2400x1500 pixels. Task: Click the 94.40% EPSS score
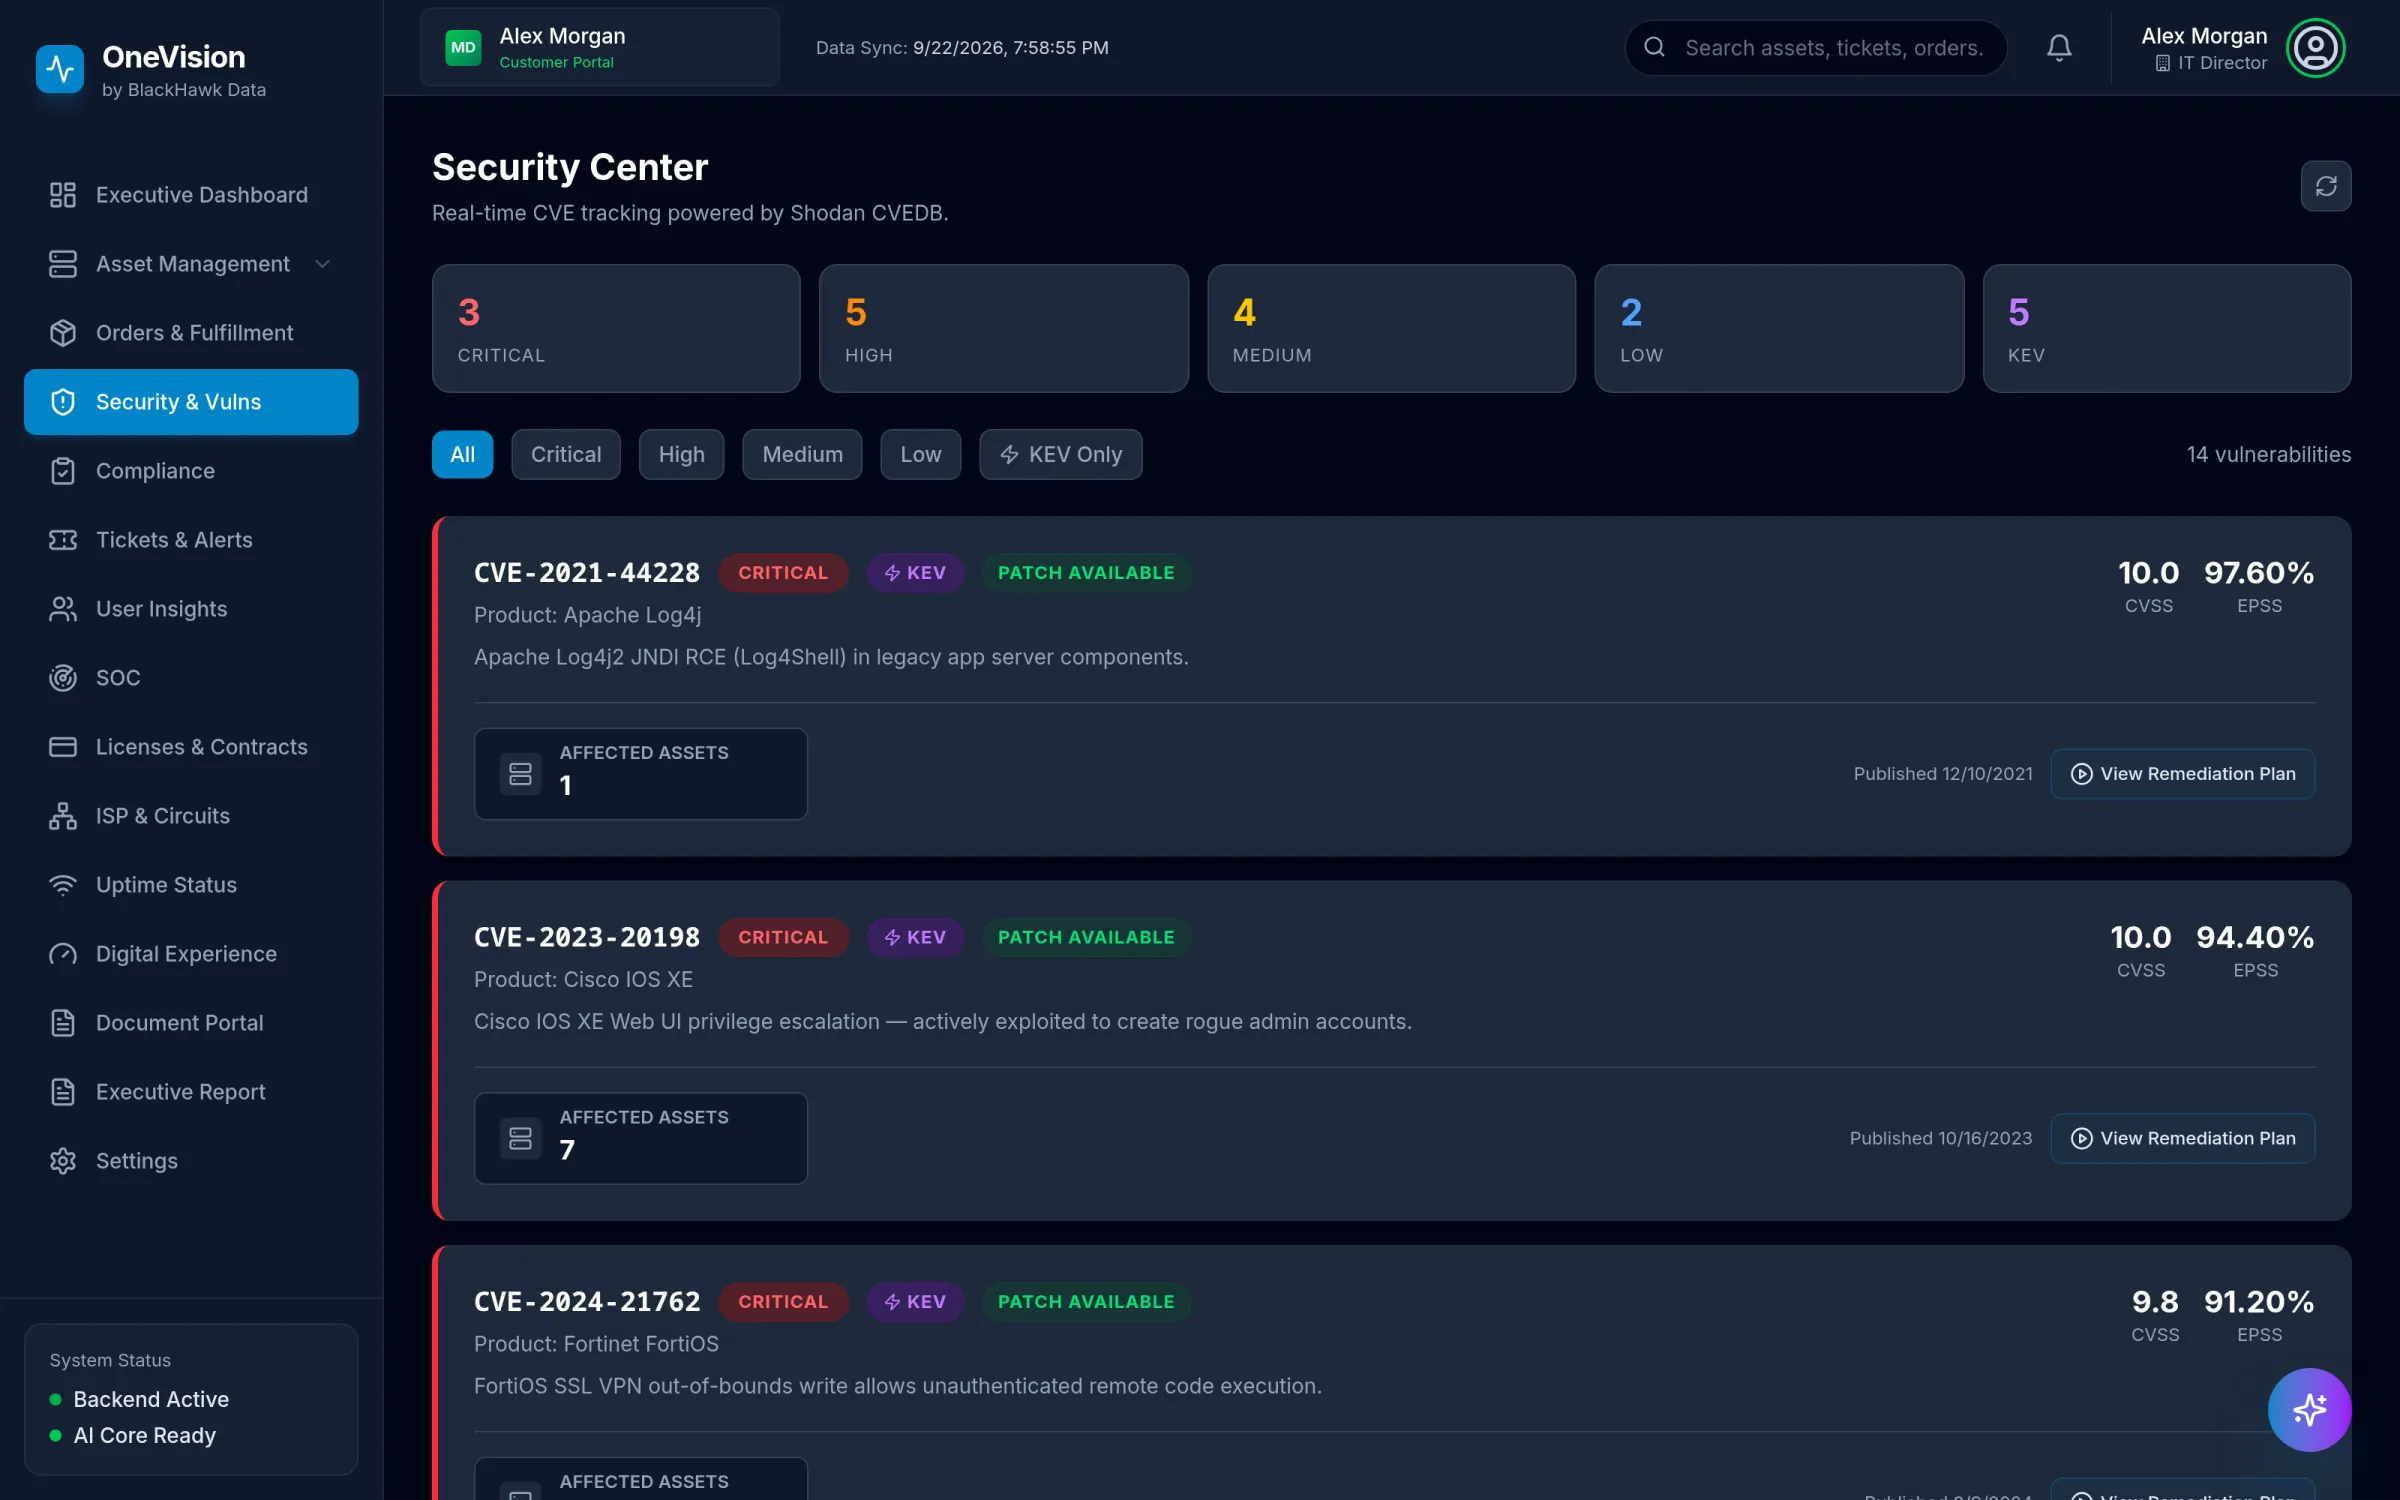(x=2255, y=937)
